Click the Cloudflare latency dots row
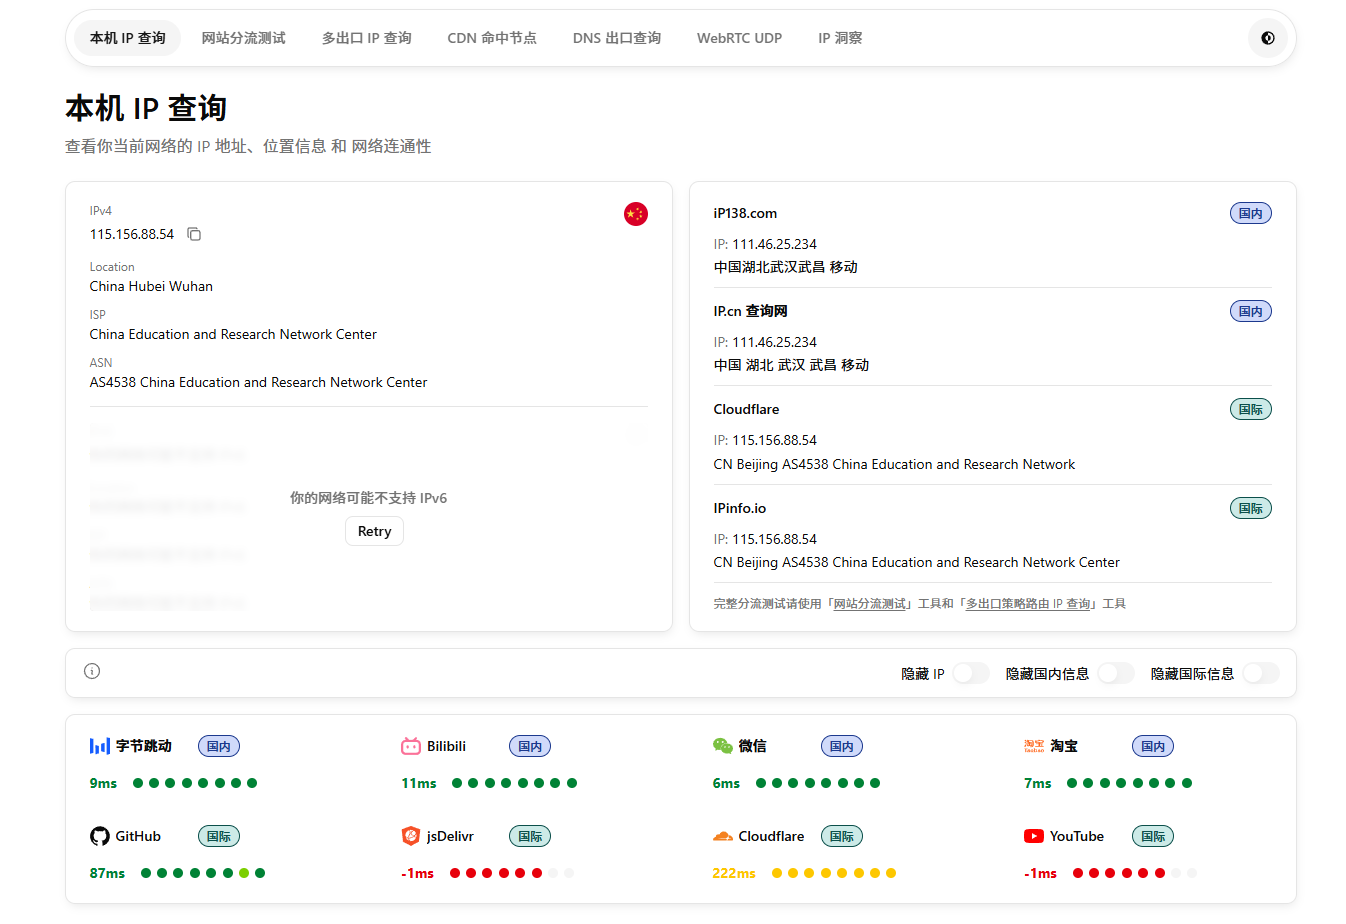Viewport: 1346px width, 924px height. pos(830,872)
